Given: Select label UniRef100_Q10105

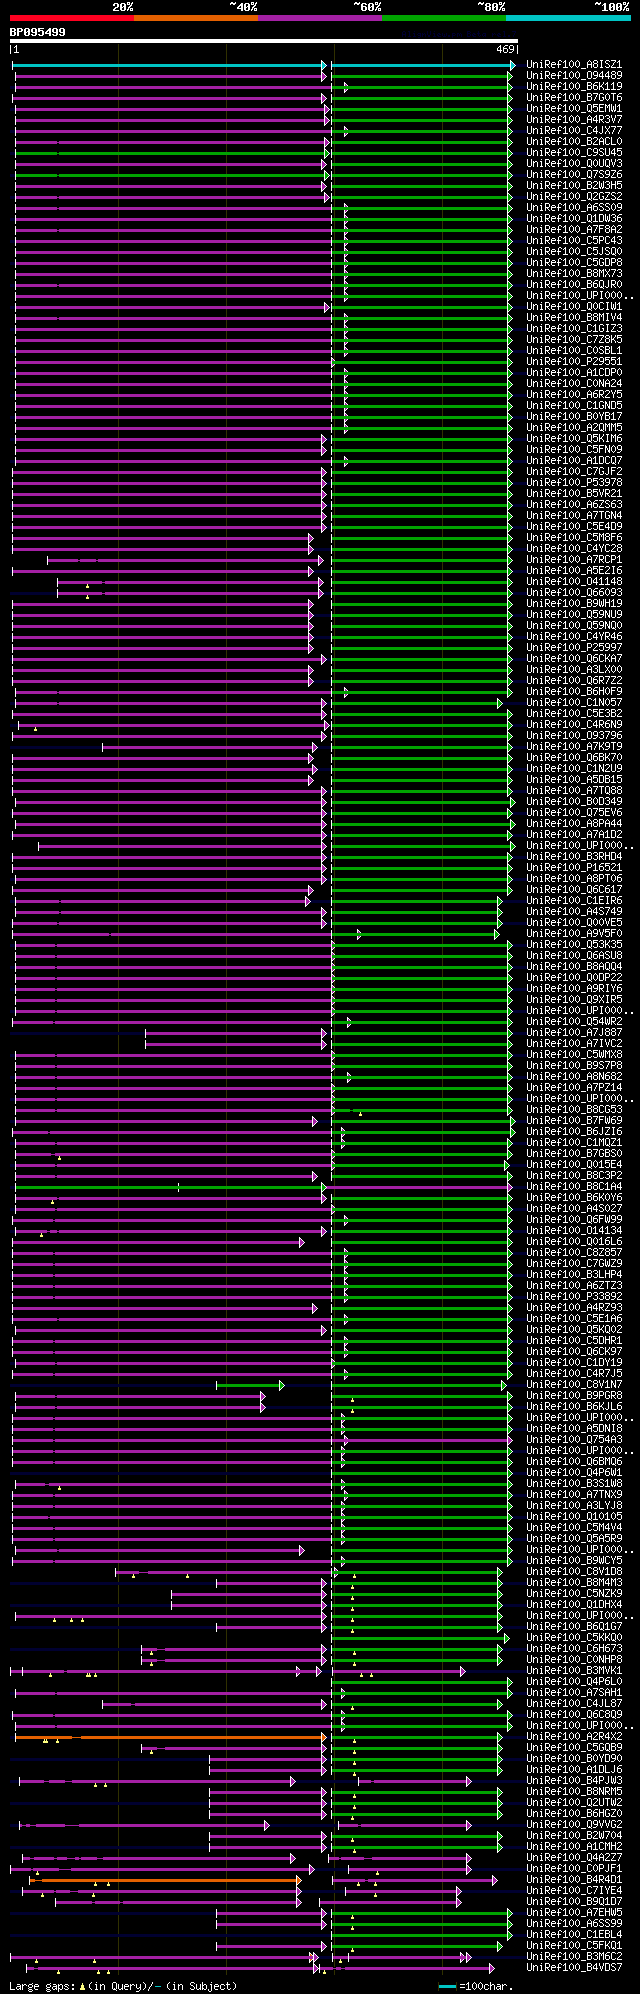Looking at the screenshot, I should (574, 1516).
